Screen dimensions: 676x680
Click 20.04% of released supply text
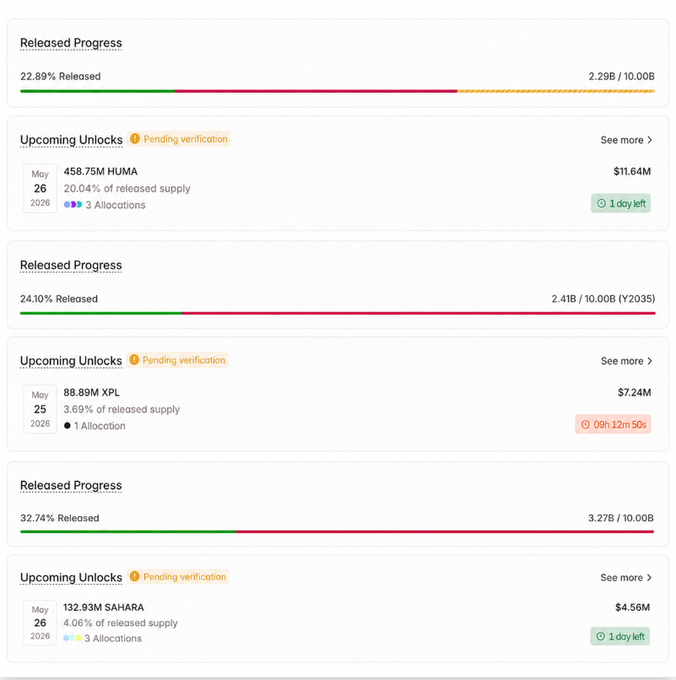click(x=127, y=189)
